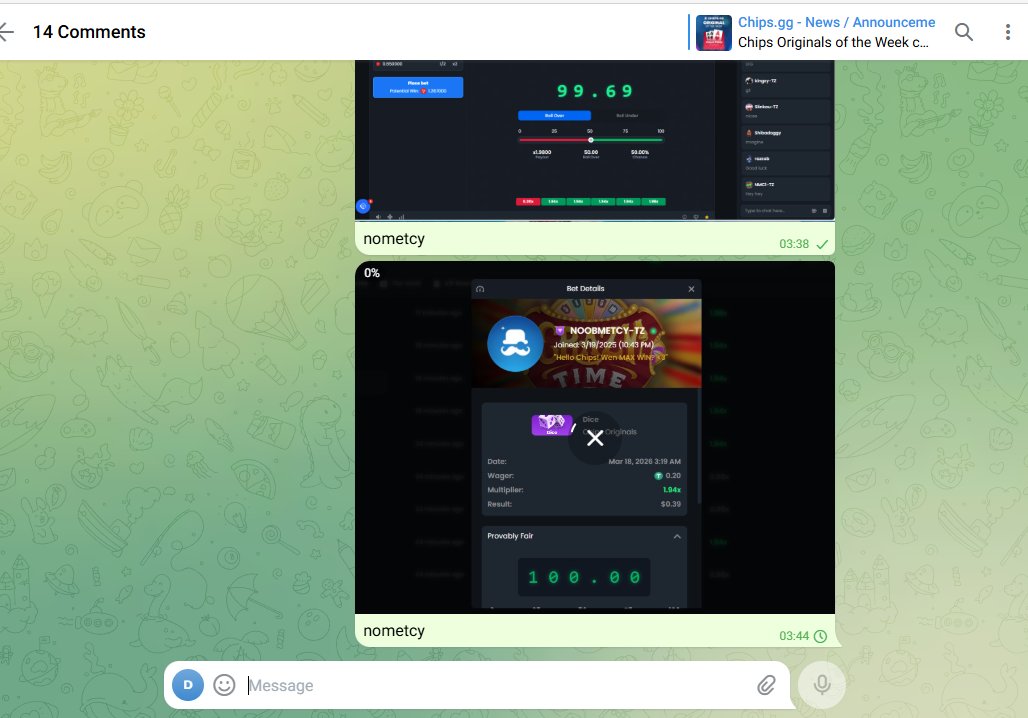Viewport: 1028px width, 718px height.
Task: Click the '14 Comments' title
Action: [89, 32]
